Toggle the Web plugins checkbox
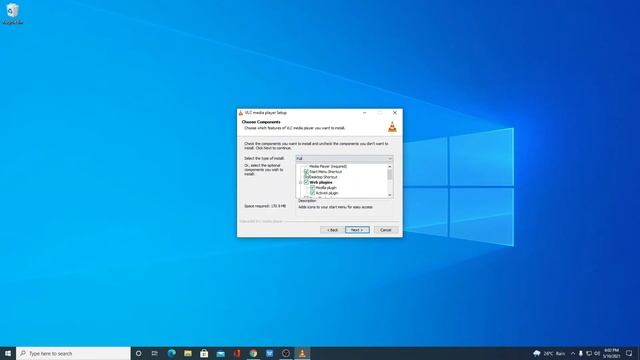Image resolution: width=640 pixels, height=360 pixels. [306, 182]
